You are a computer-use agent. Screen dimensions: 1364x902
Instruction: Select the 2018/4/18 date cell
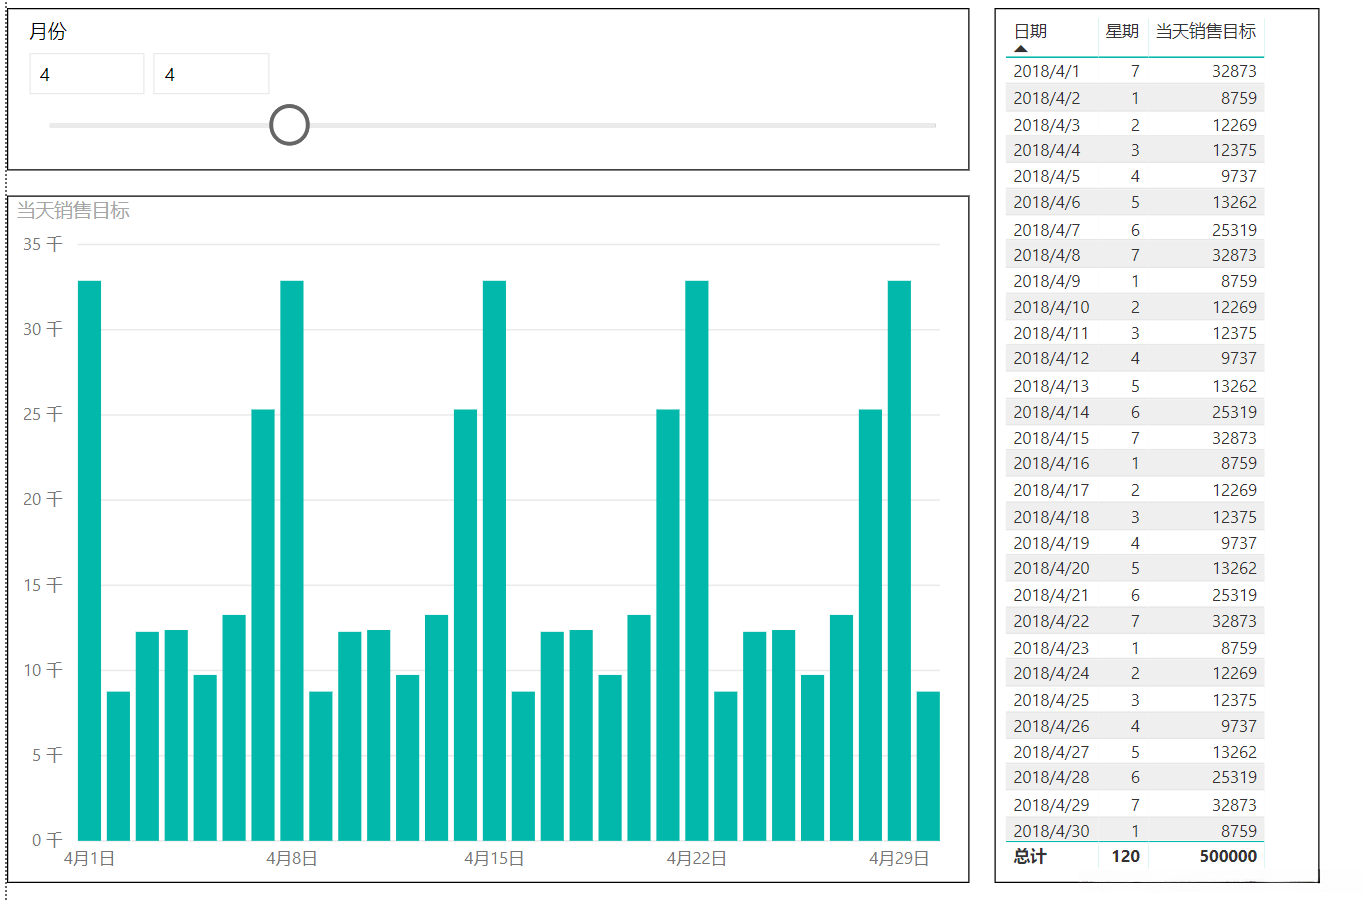pos(1051,517)
